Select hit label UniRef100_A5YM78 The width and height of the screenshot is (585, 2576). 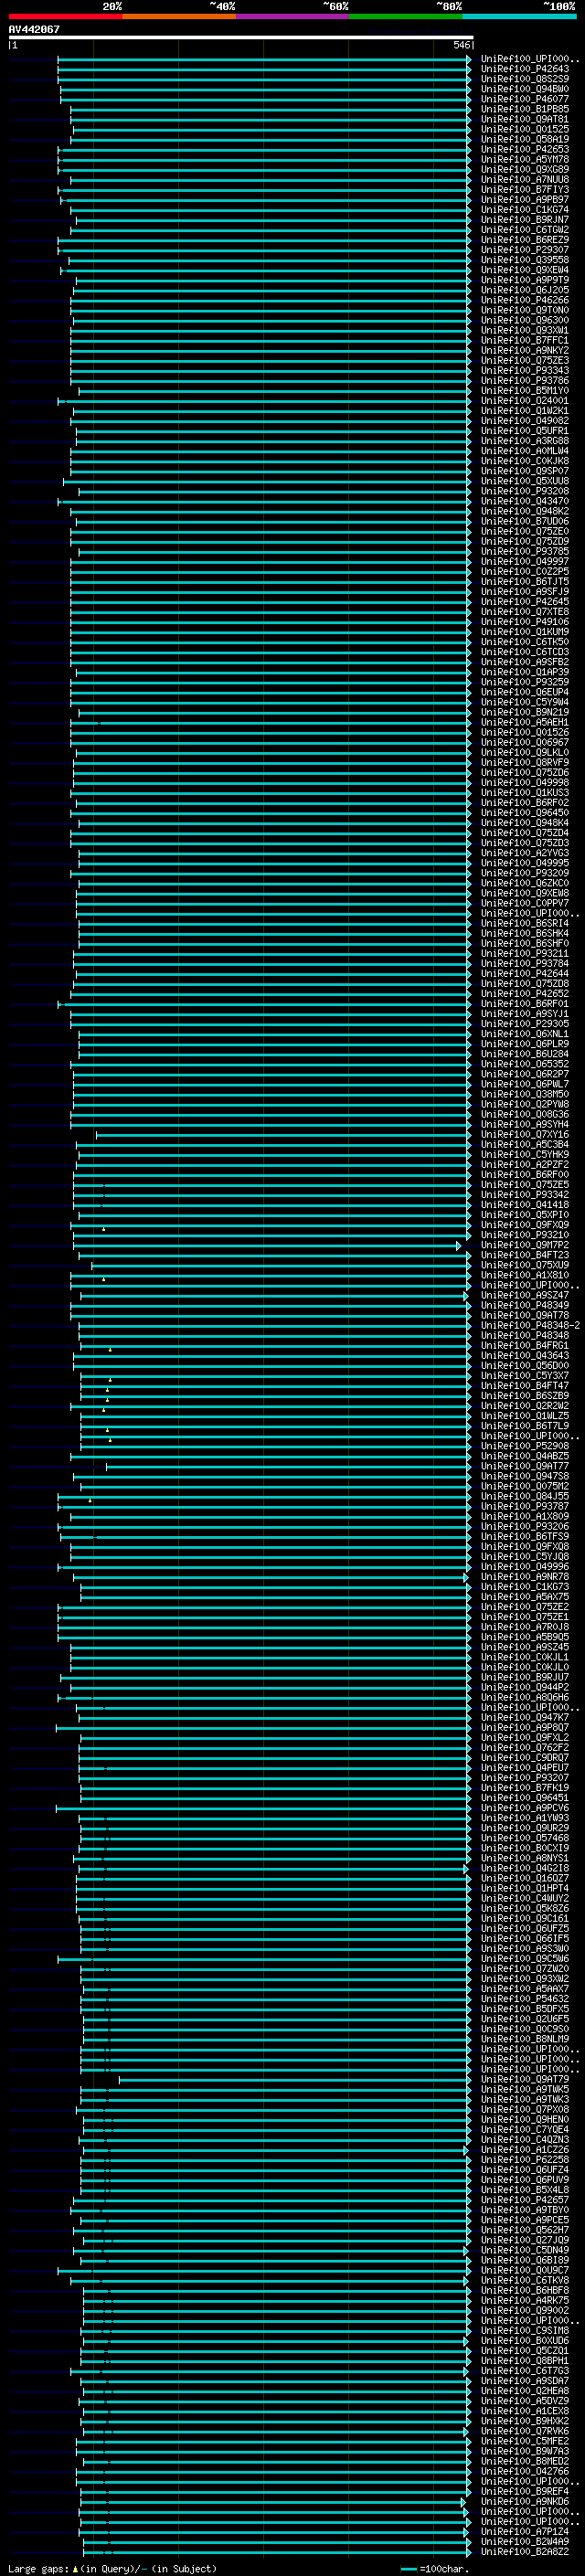[525, 159]
